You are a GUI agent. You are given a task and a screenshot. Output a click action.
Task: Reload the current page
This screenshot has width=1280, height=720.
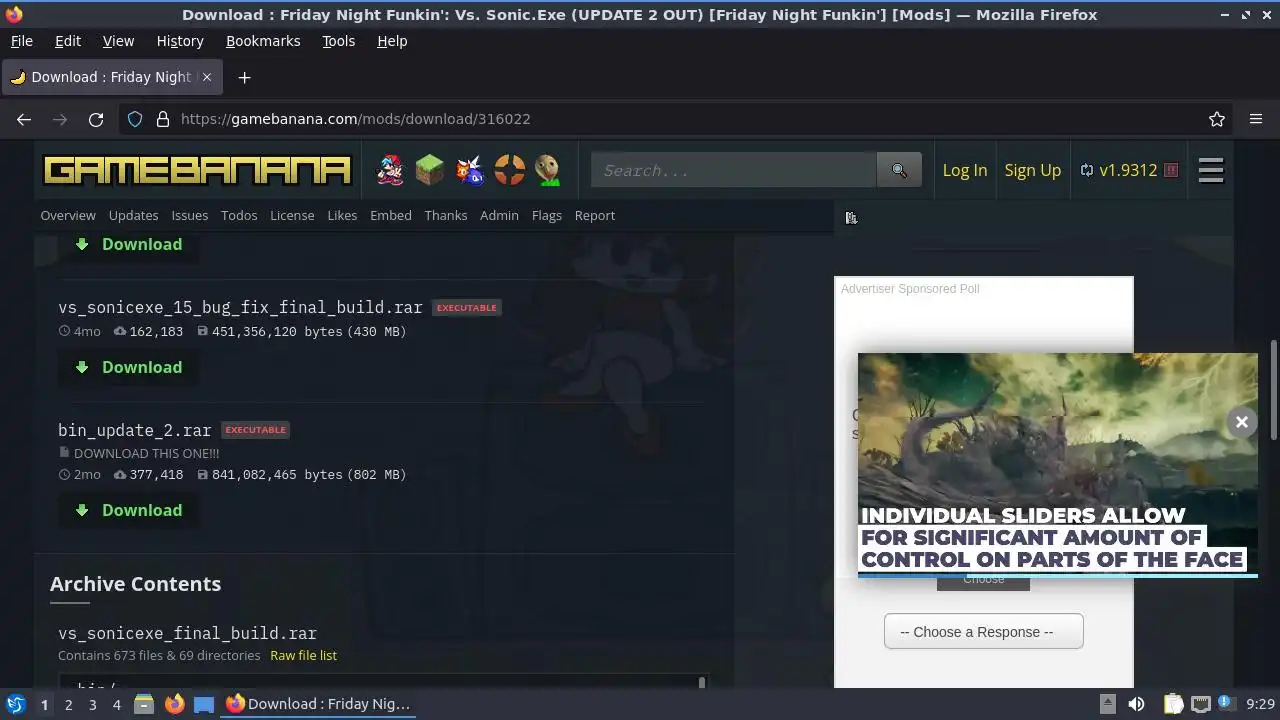pyautogui.click(x=96, y=119)
